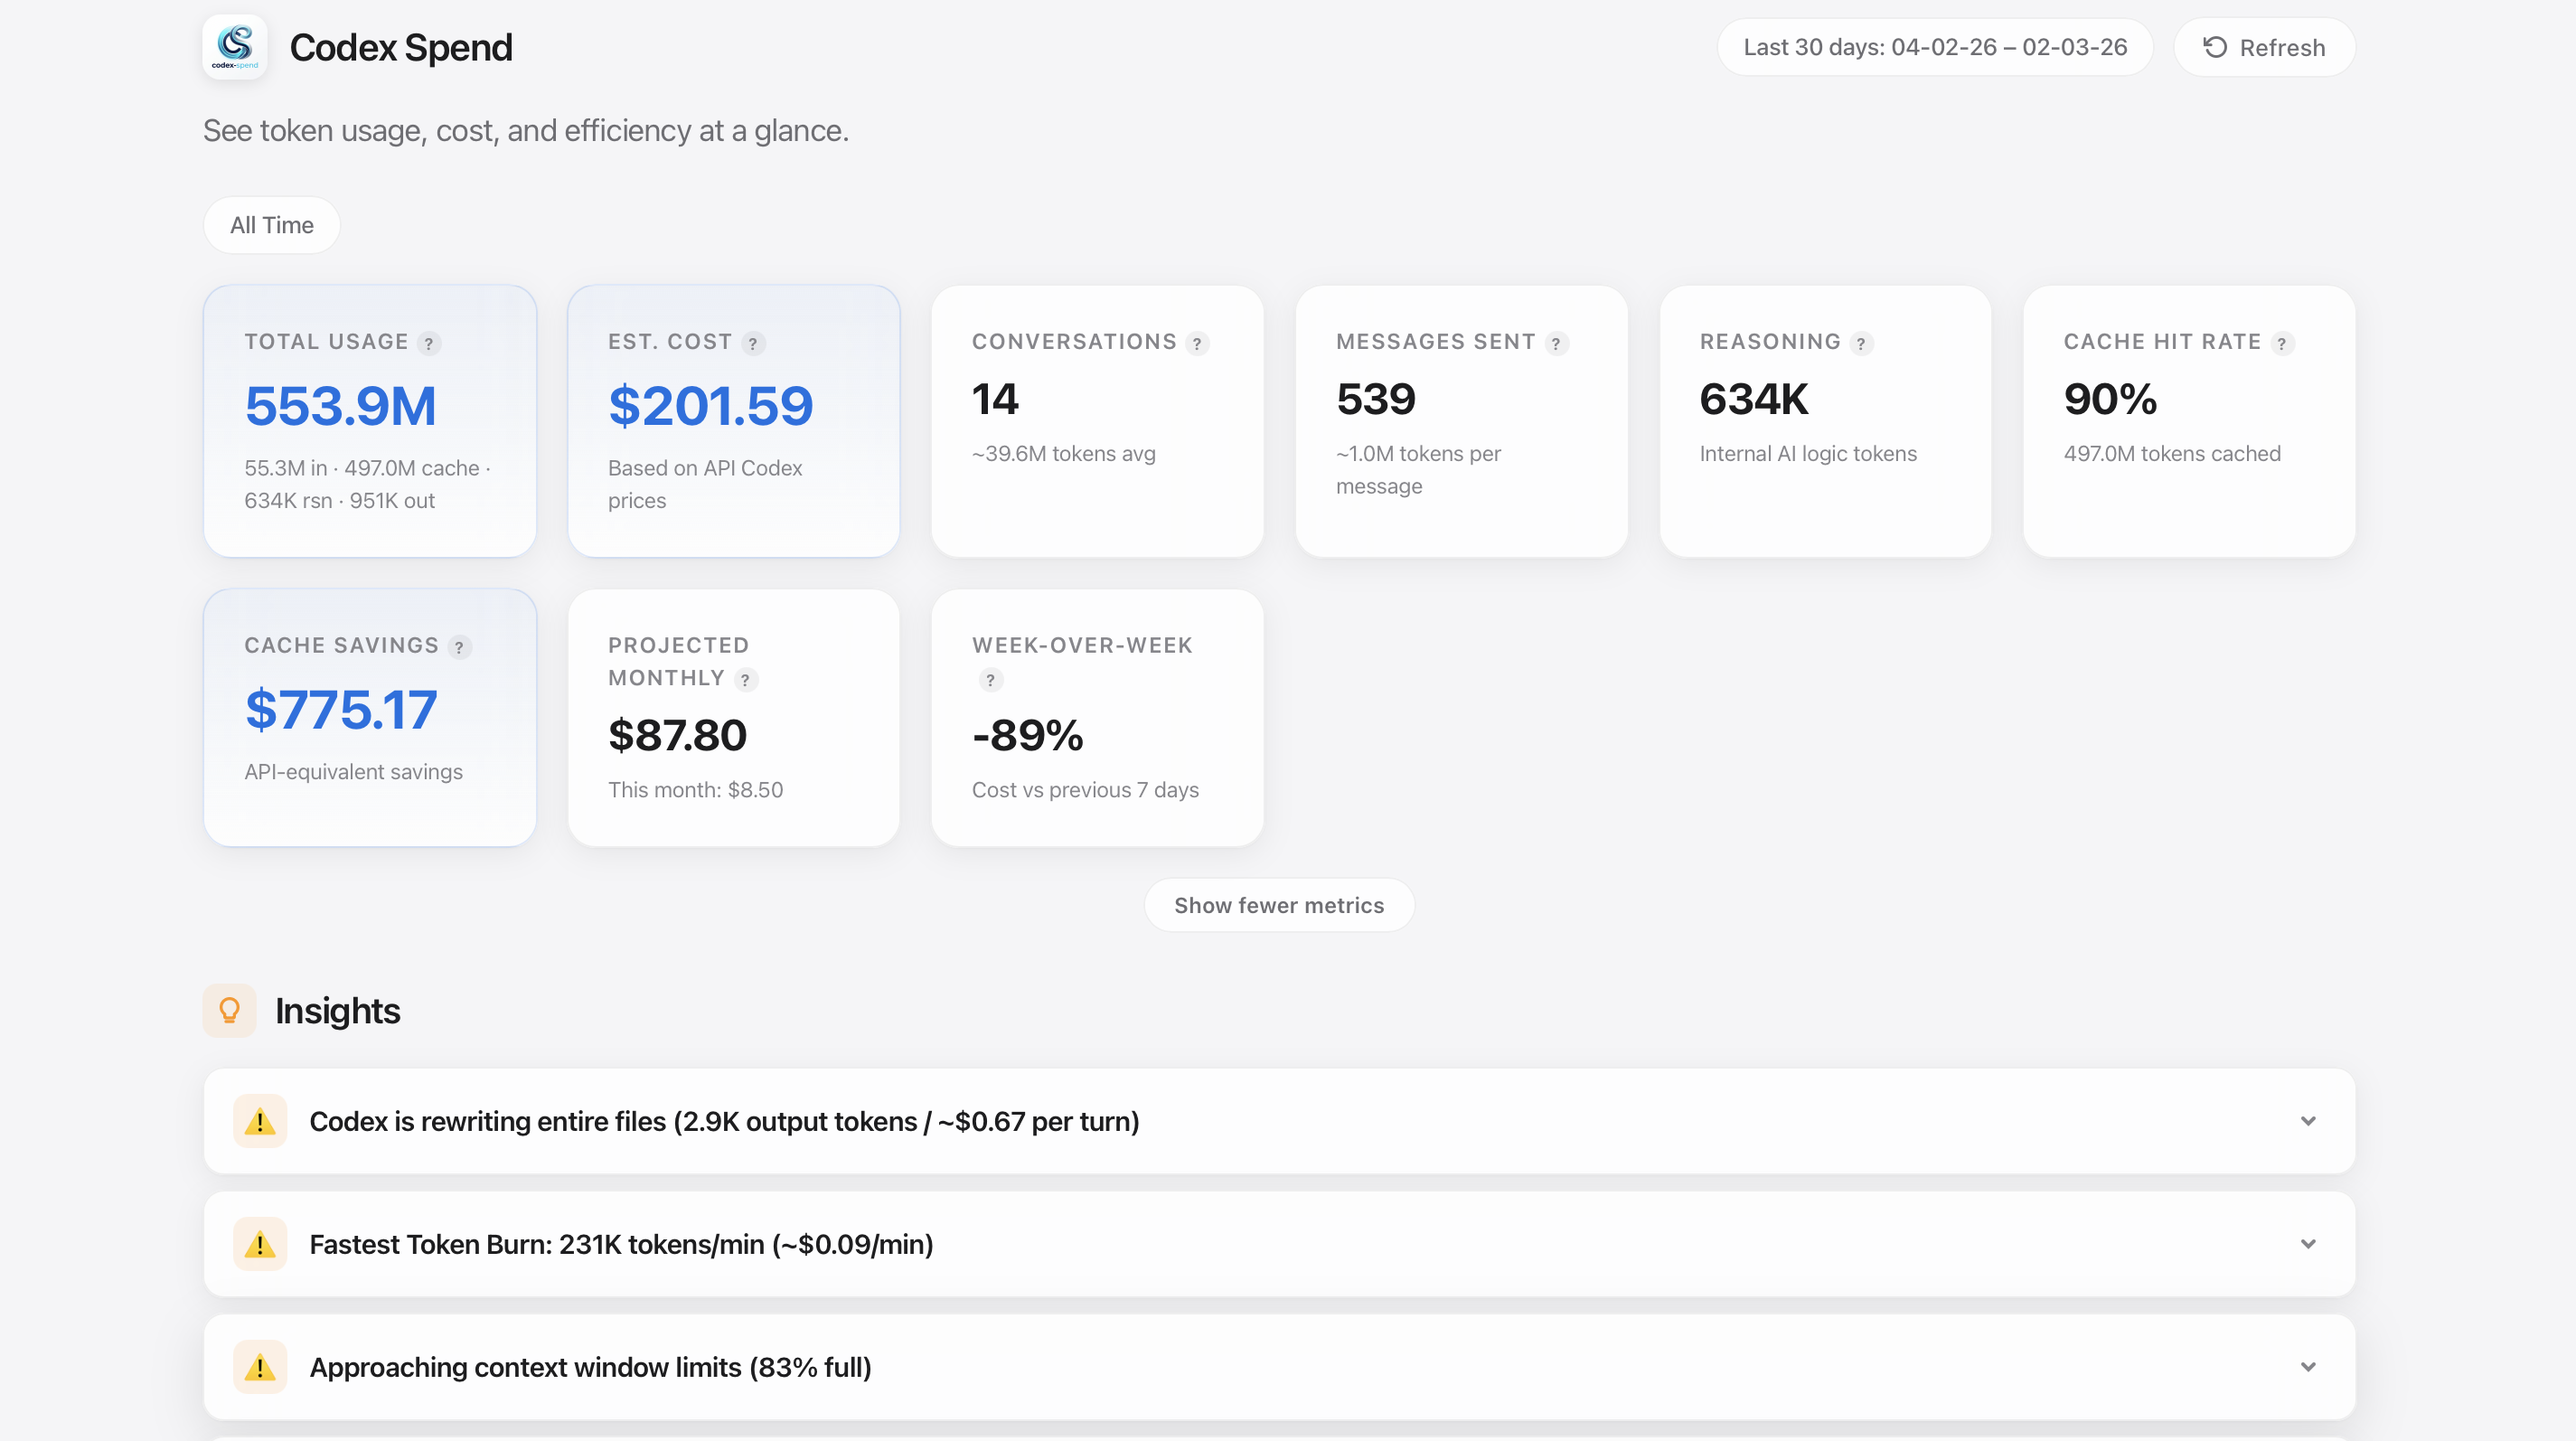Image resolution: width=2576 pixels, height=1441 pixels.
Task: Click the Codex Spend logo icon
Action: pyautogui.click(x=234, y=47)
